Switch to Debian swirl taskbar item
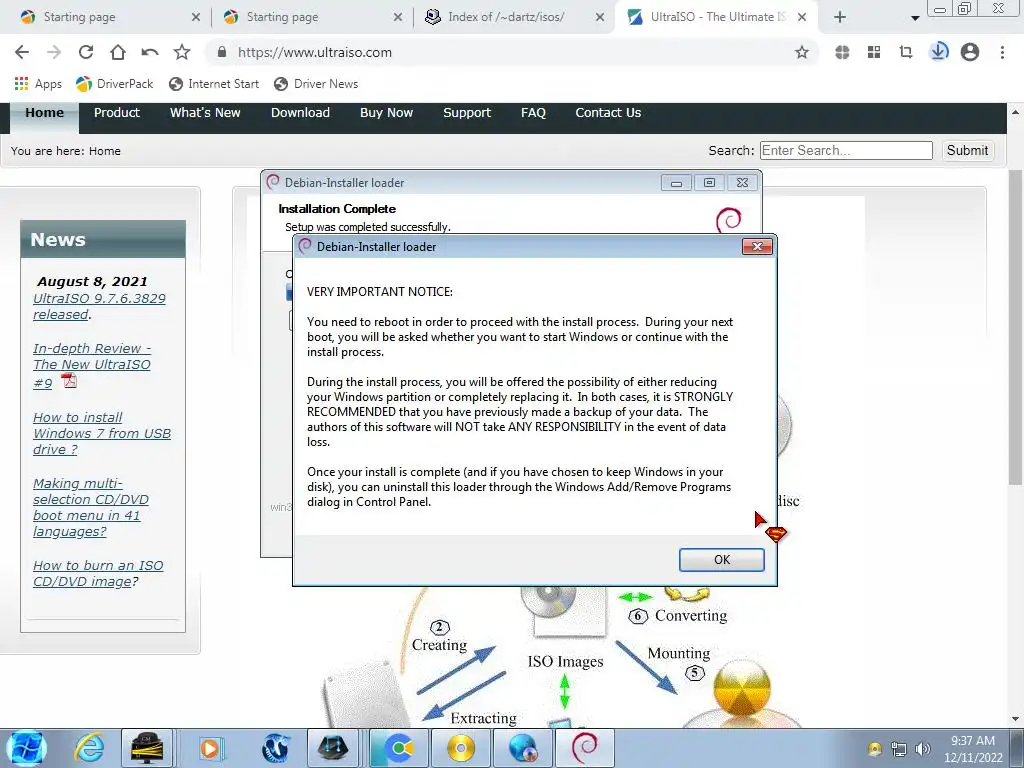 tap(584, 748)
